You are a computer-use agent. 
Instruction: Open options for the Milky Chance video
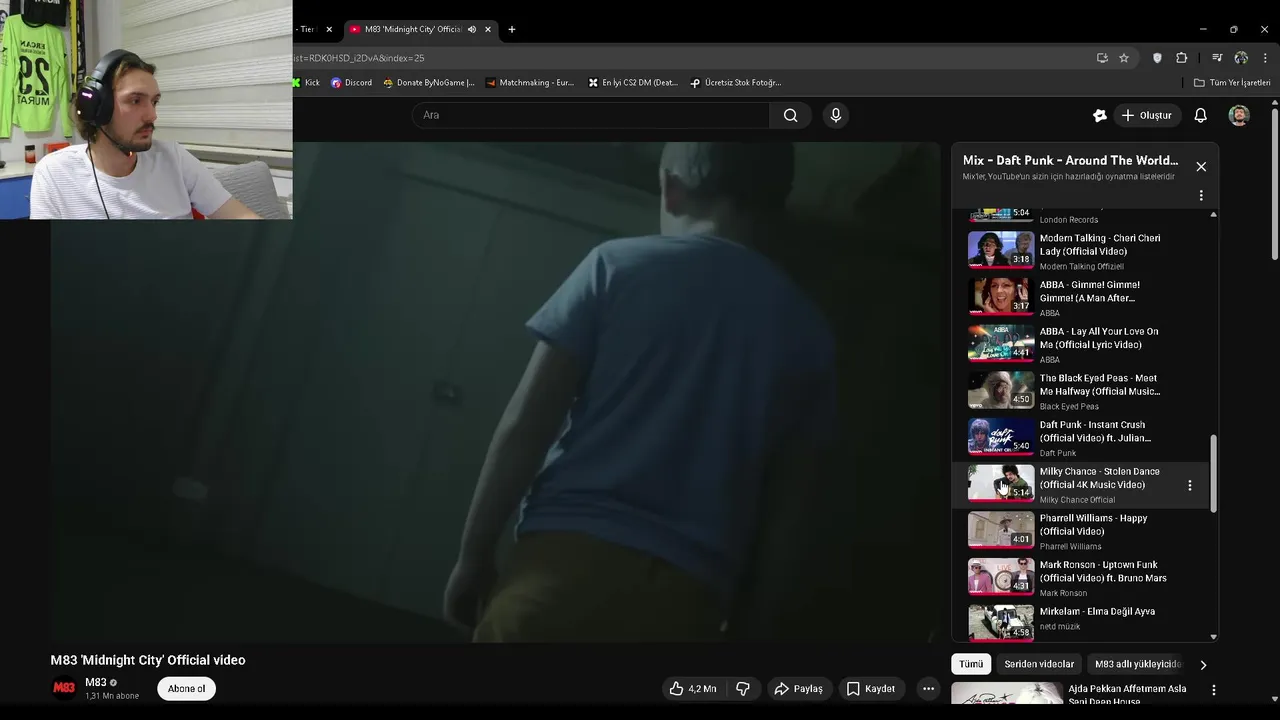pyautogui.click(x=1189, y=485)
